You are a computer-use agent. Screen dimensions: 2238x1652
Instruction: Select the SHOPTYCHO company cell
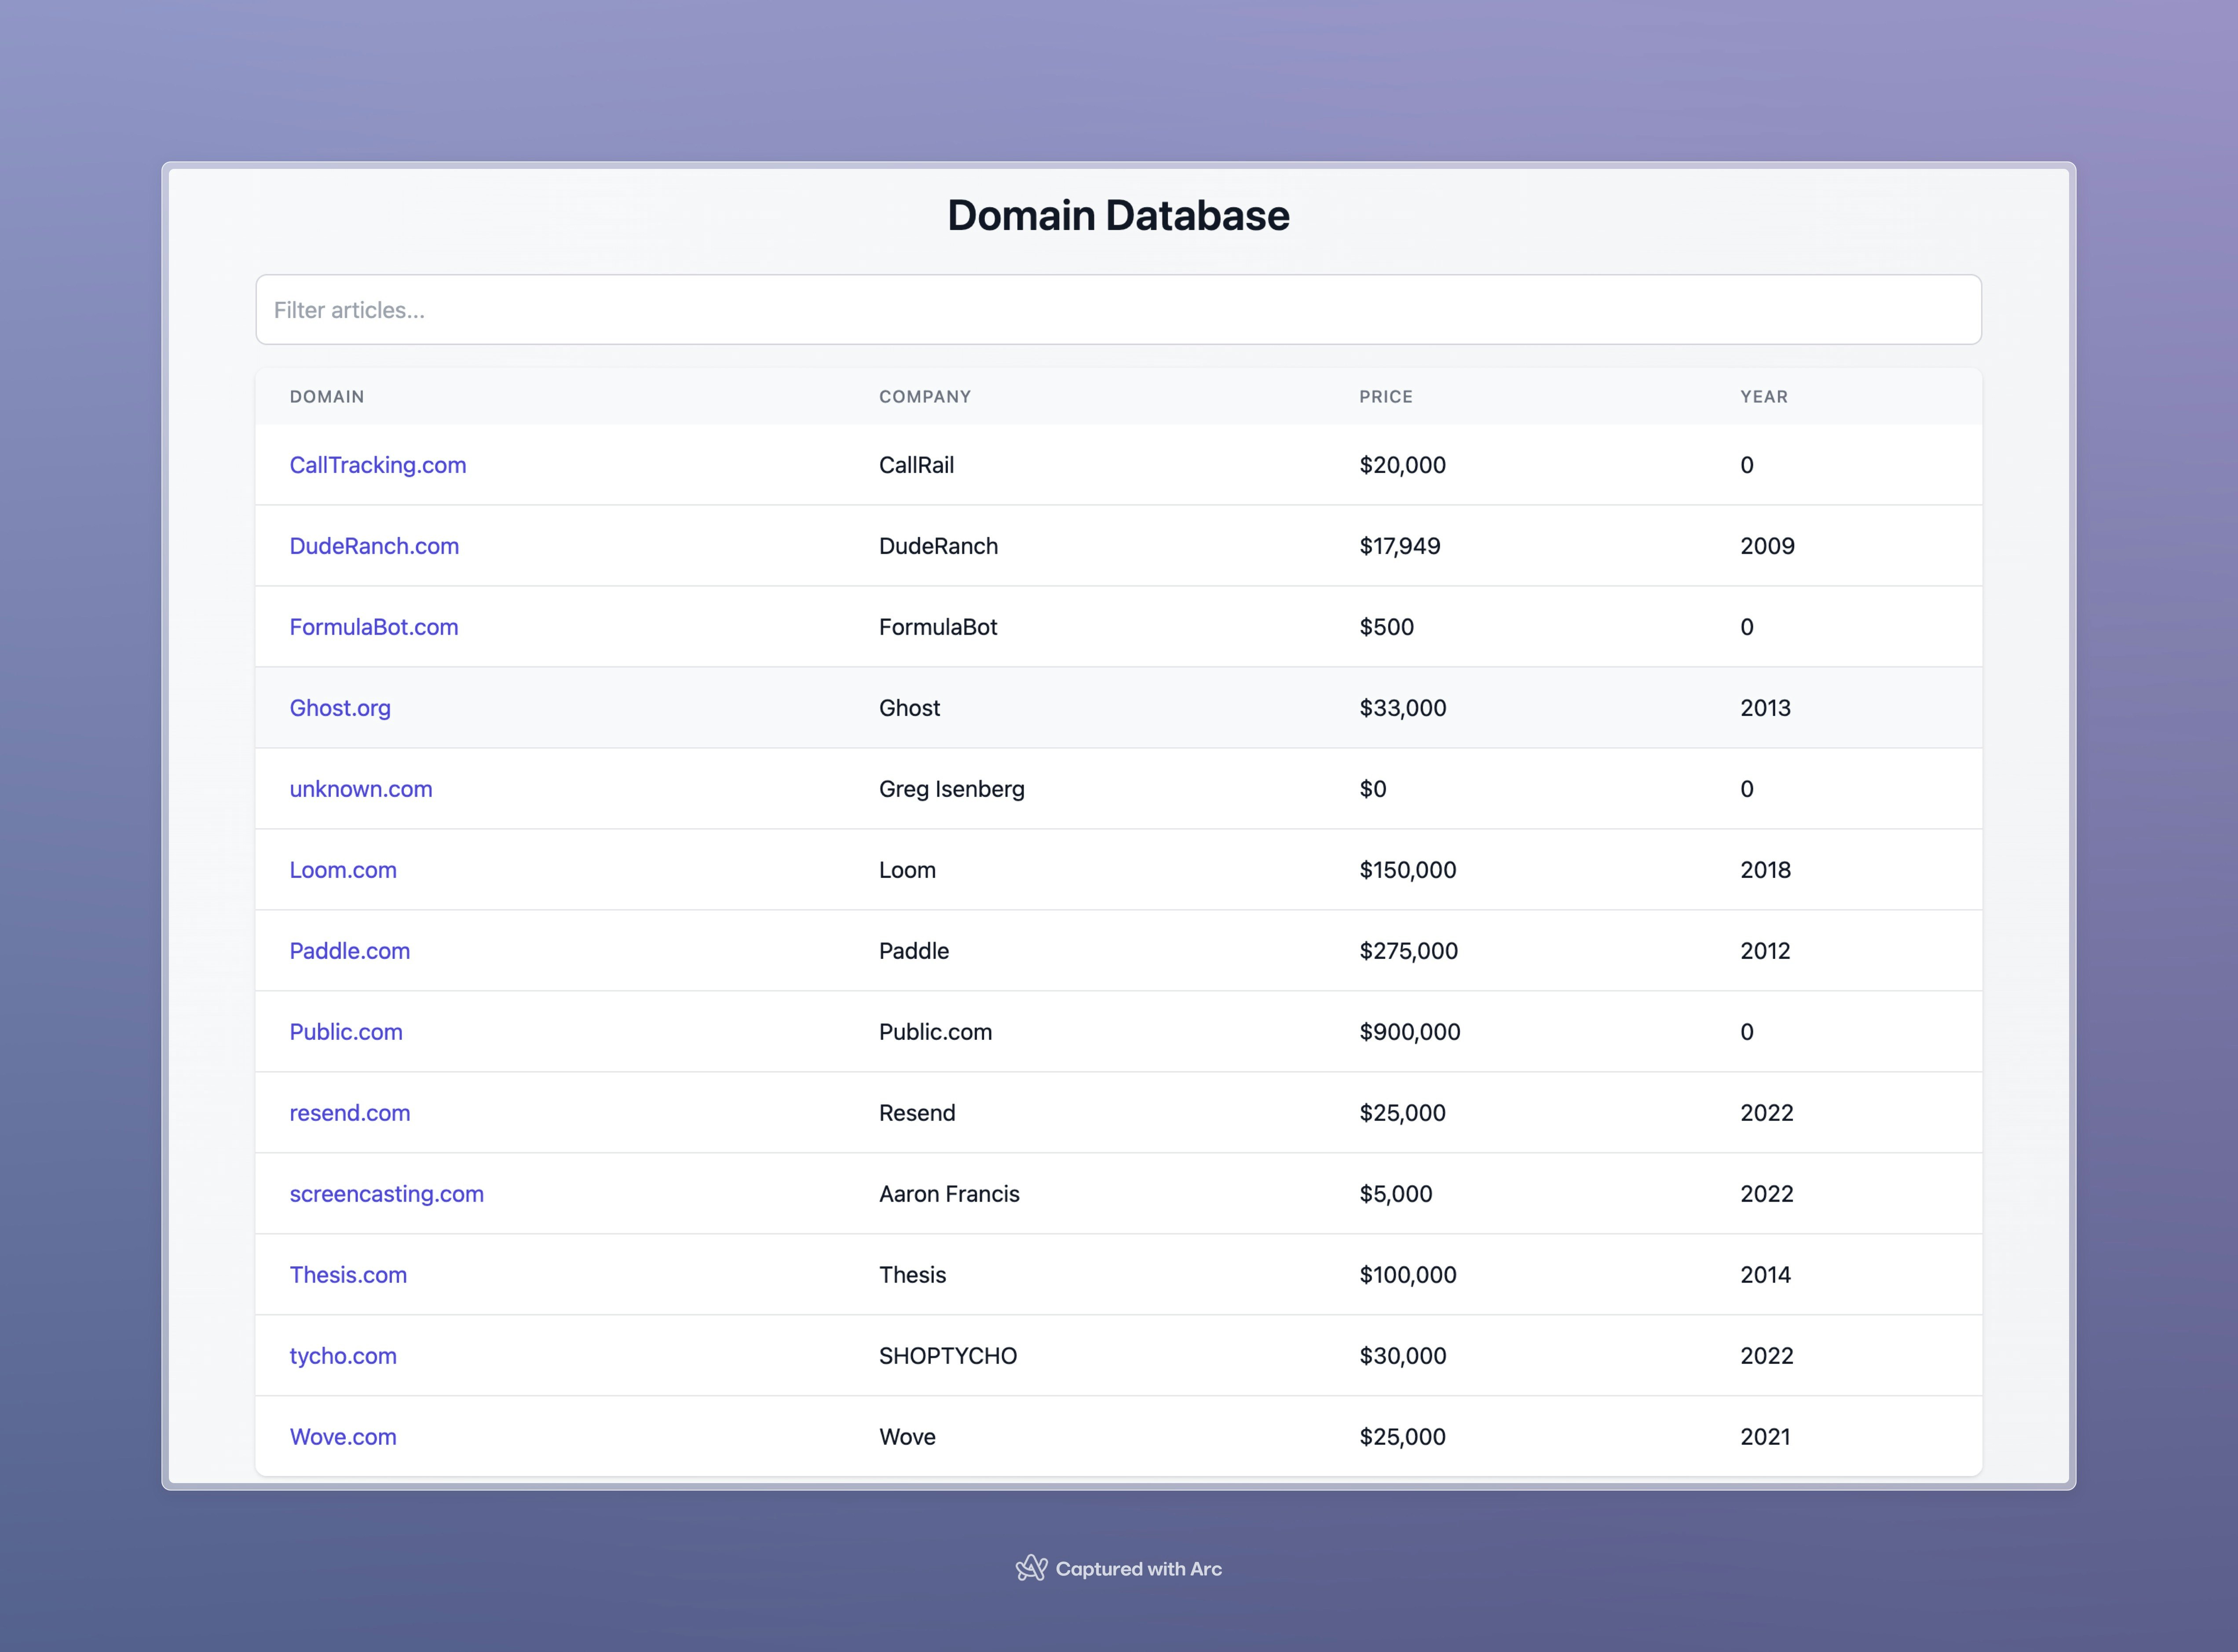(948, 1356)
